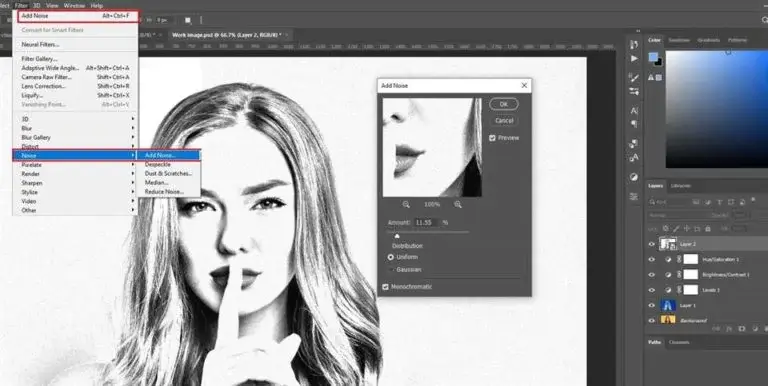Click the add layer mask icon at Layers bottom

click(x=742, y=329)
